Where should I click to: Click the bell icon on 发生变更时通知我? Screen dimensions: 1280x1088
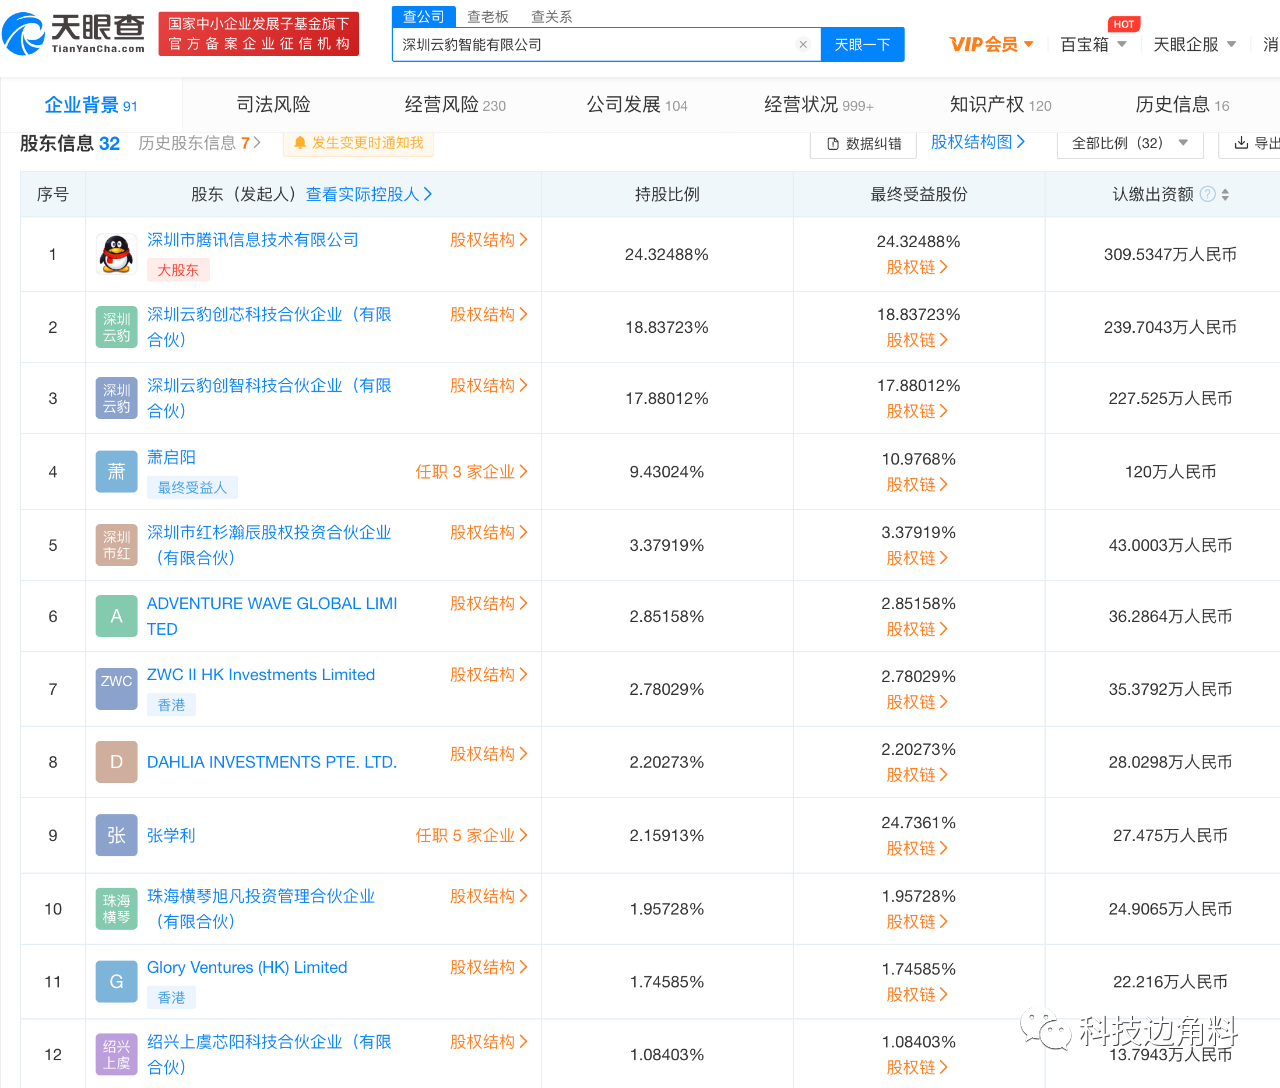pos(301,143)
